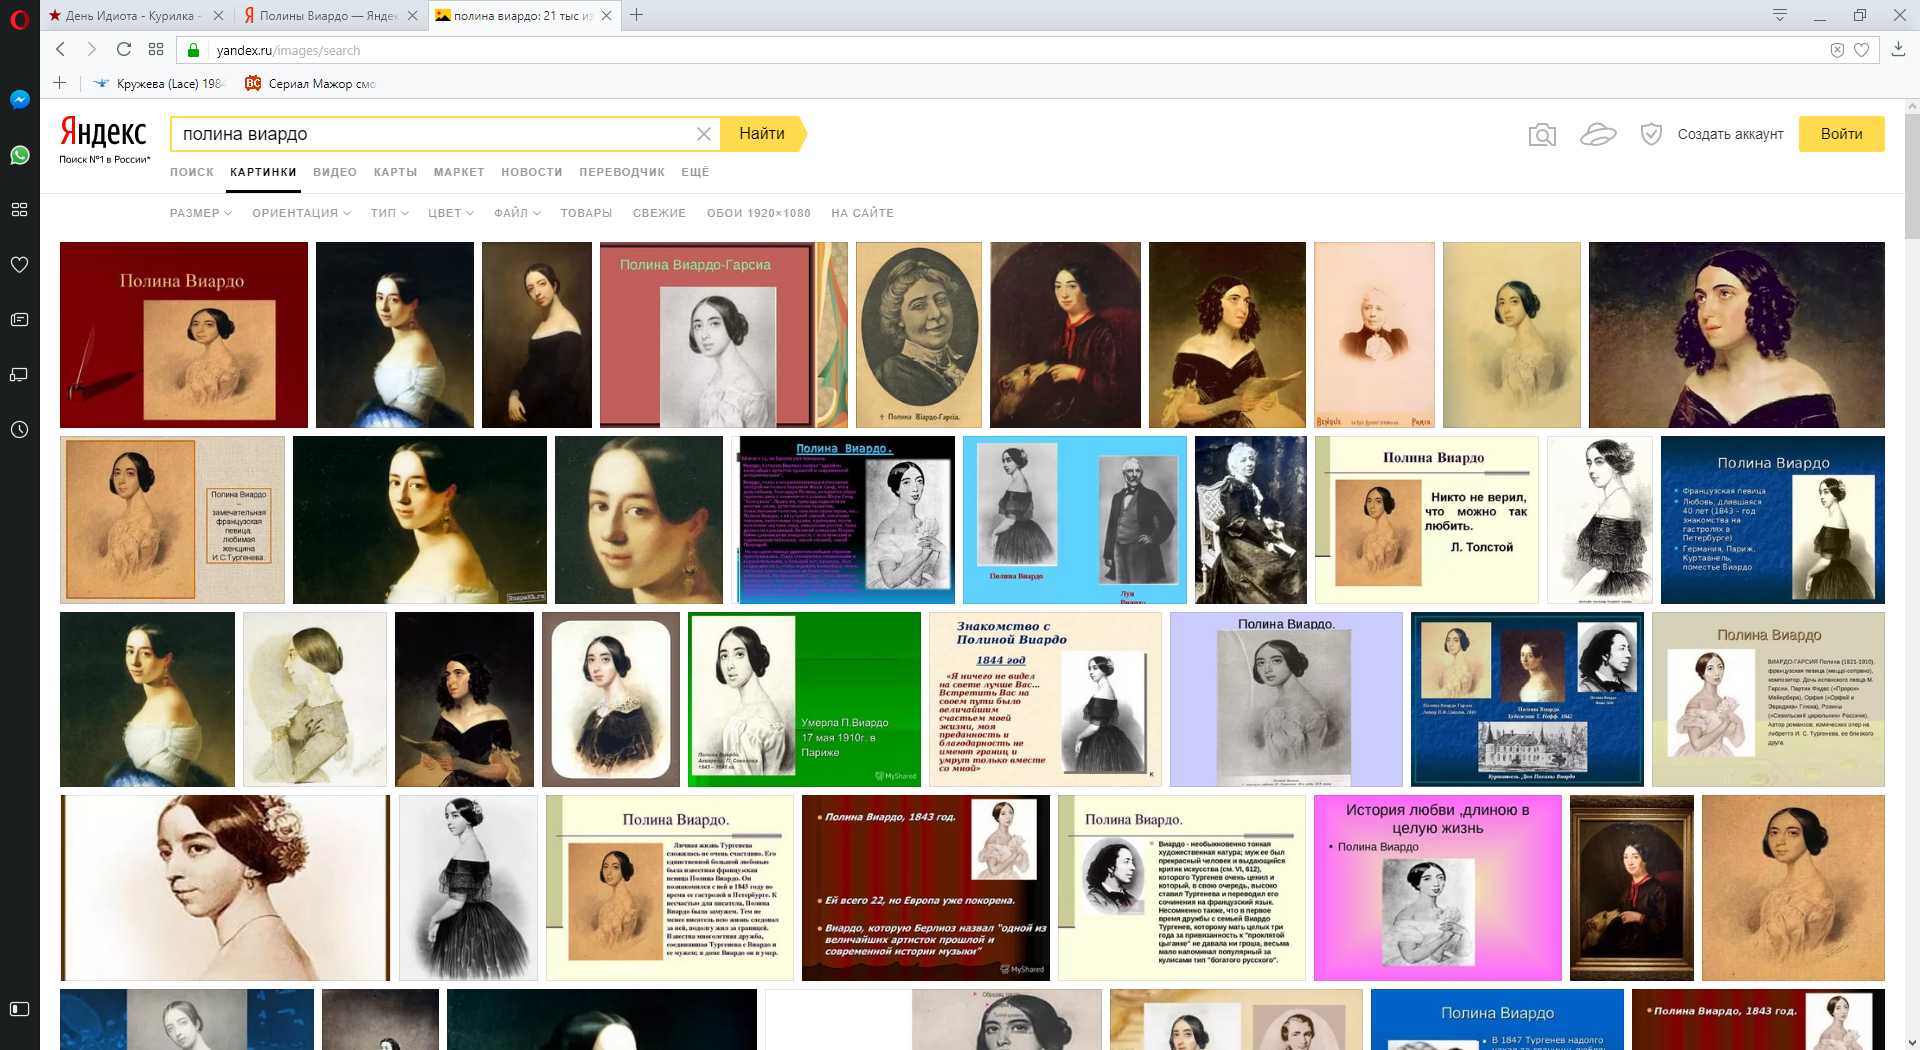
Task: Close the 'Полины Виардо — Яндекс' tab
Action: [x=412, y=16]
